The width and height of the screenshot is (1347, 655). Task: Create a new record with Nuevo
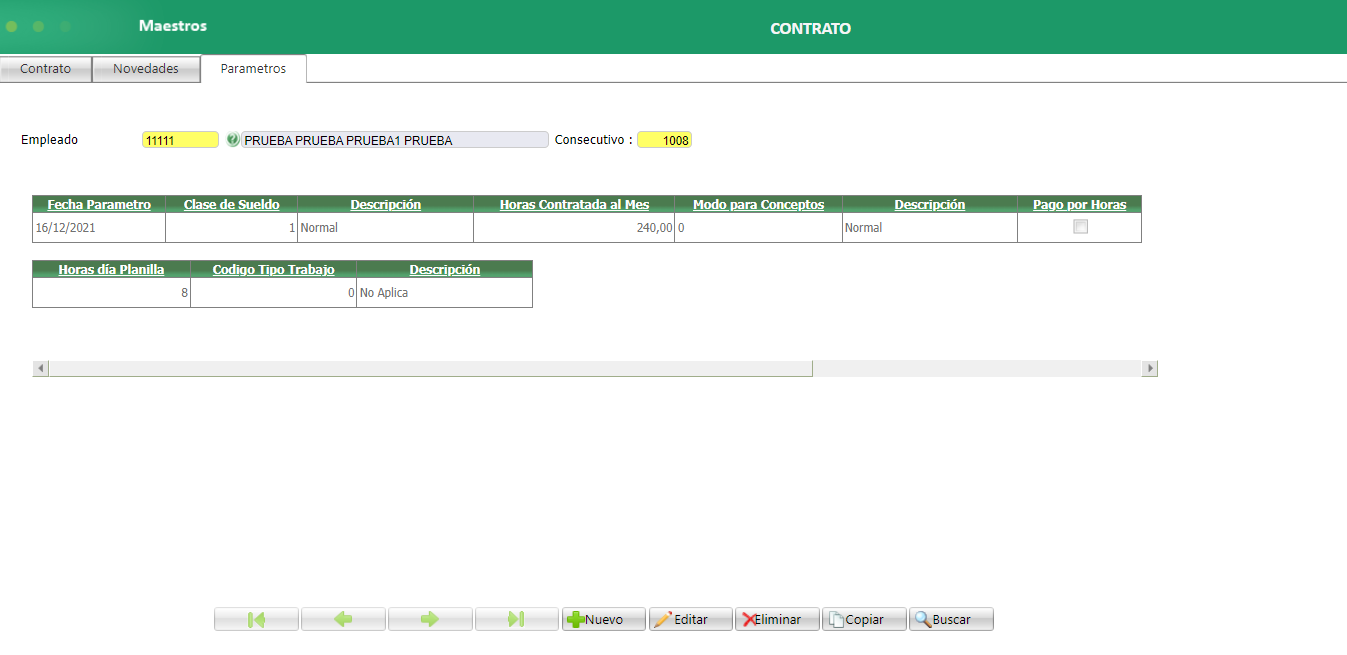pos(604,619)
